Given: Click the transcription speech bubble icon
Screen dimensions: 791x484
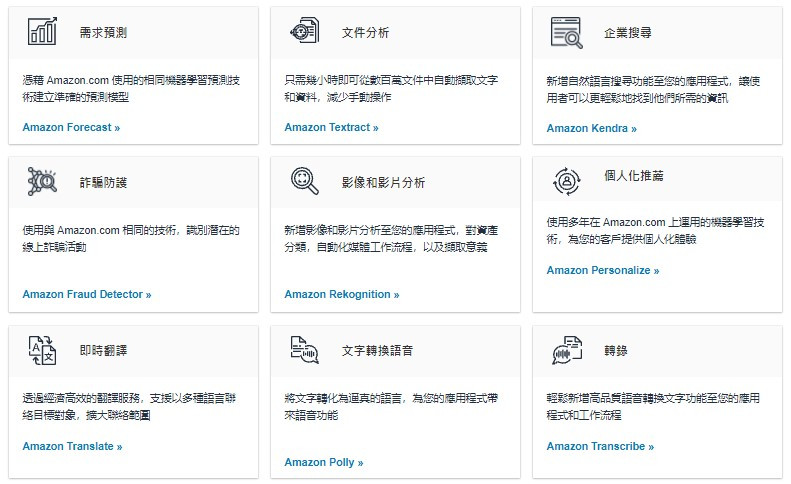Looking at the screenshot, I should pos(567,350).
